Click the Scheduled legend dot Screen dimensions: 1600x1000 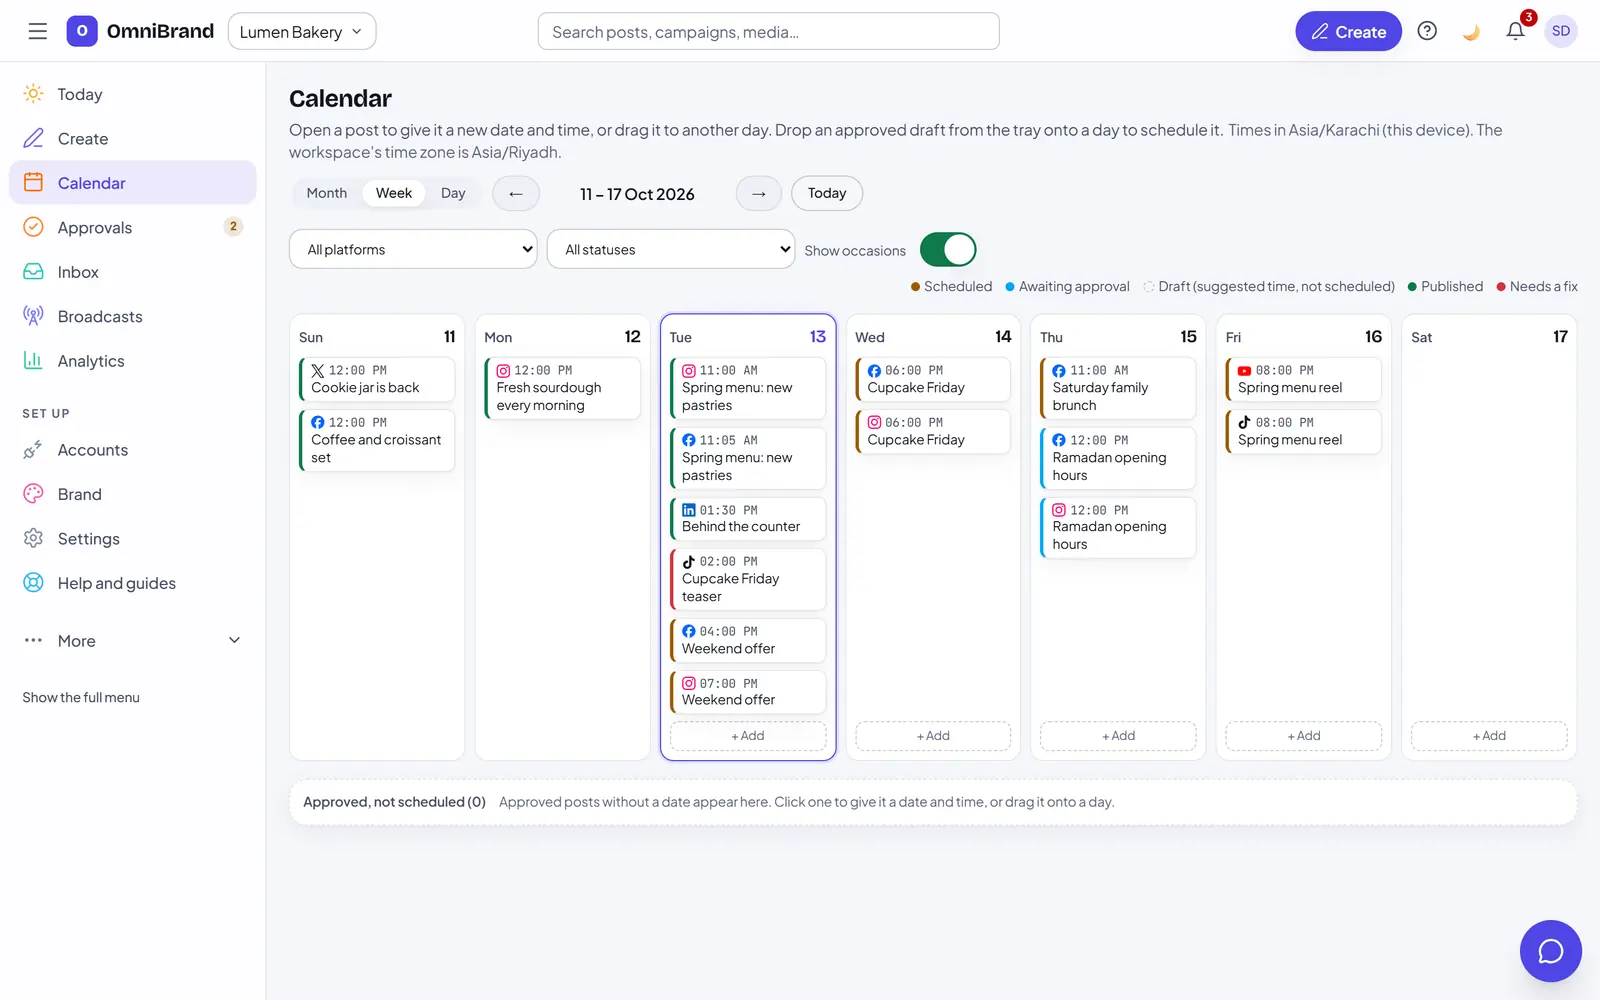tap(915, 287)
